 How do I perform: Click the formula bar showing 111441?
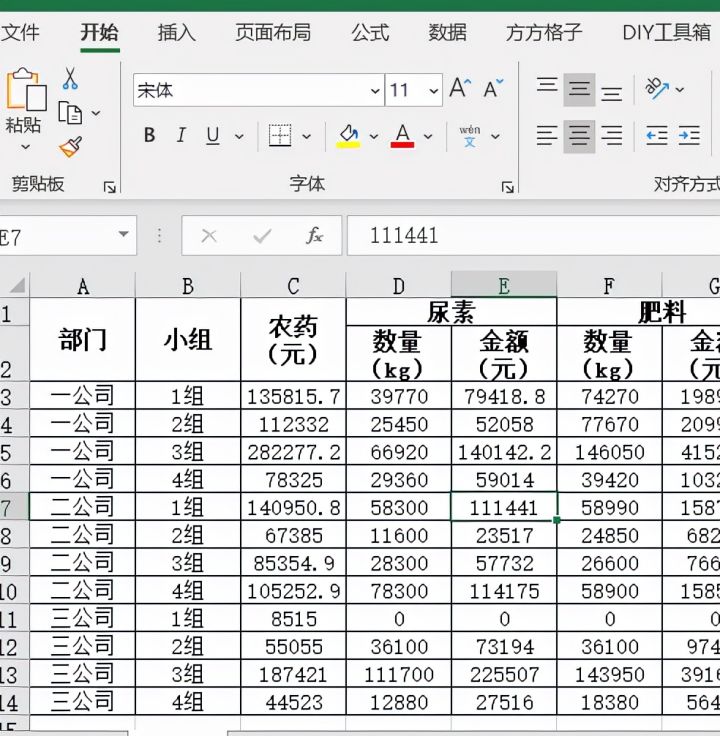[x=533, y=236]
